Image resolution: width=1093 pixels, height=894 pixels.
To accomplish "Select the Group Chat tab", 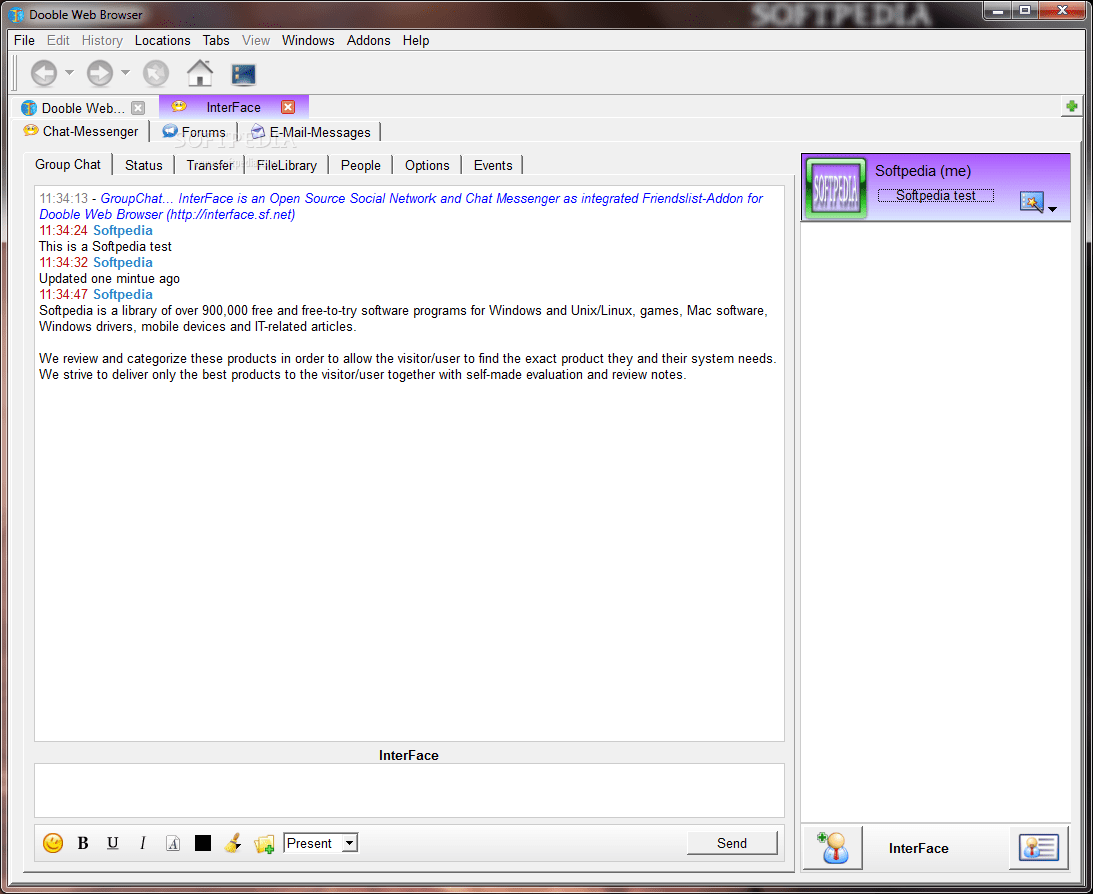I will click(x=68, y=164).
